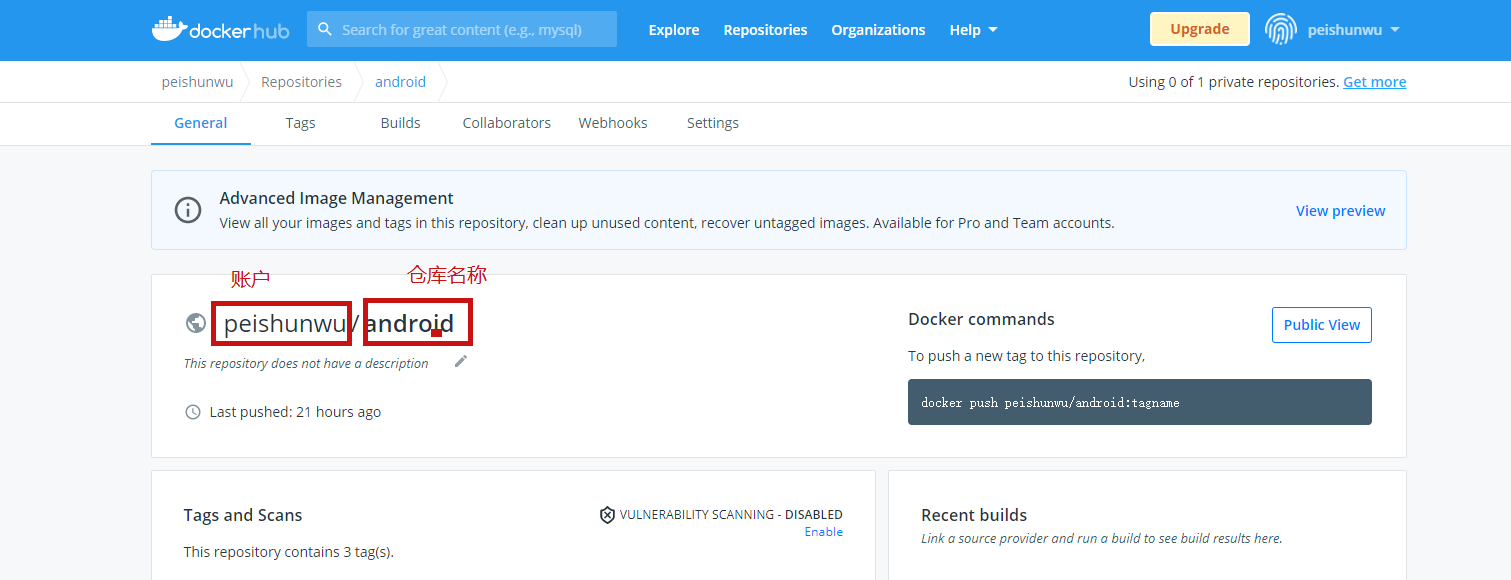Click the globe public visibility icon
The height and width of the screenshot is (580, 1511).
tap(196, 323)
